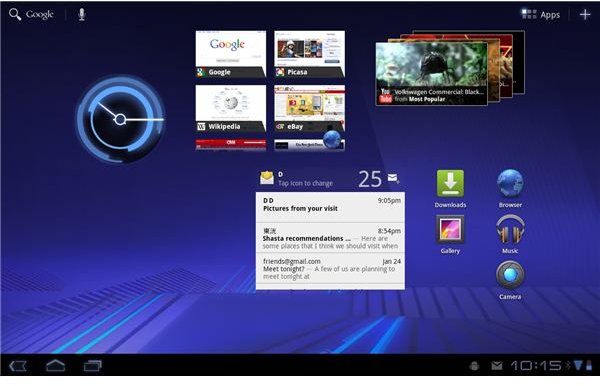Tap the voice search microphone
The width and height of the screenshot is (600, 386).
[x=82, y=15]
